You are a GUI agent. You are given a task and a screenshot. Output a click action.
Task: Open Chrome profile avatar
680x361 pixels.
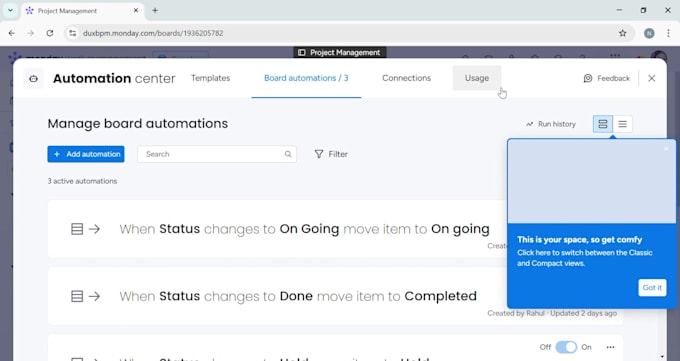649,33
